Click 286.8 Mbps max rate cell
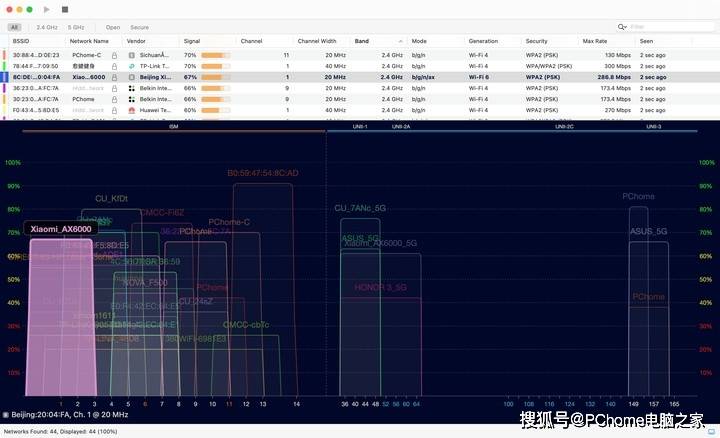The height and width of the screenshot is (438, 720). (614, 77)
